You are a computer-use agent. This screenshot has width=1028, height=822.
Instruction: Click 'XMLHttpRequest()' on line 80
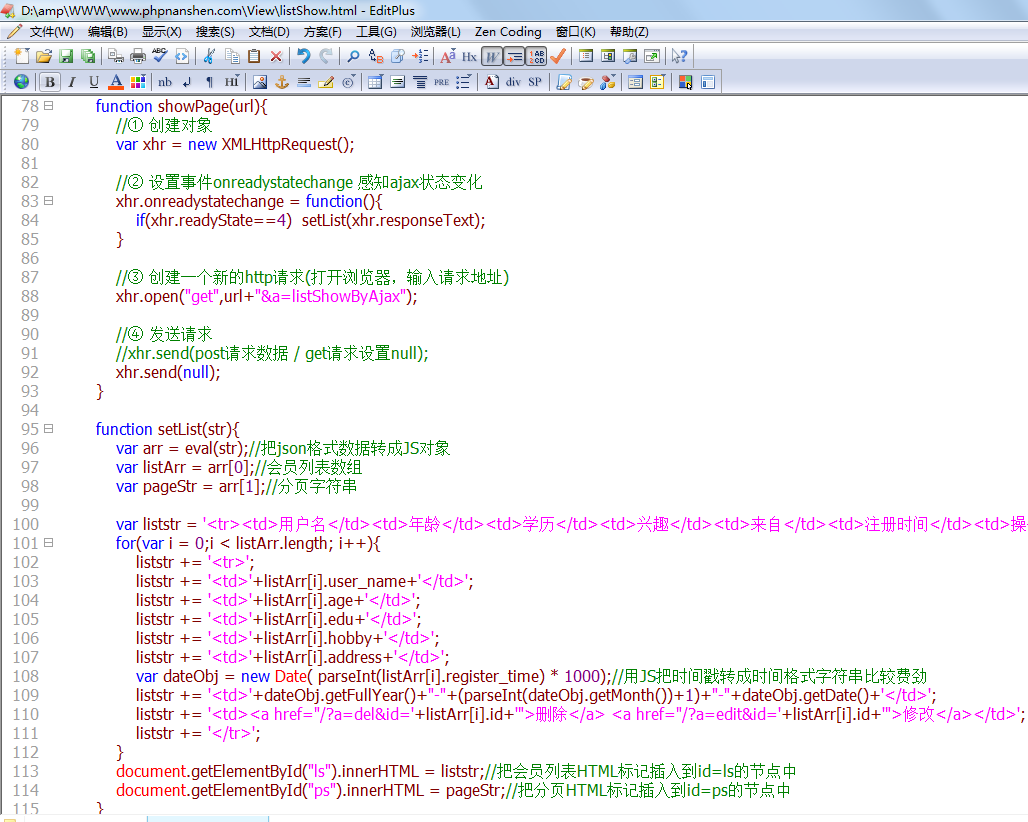288,144
